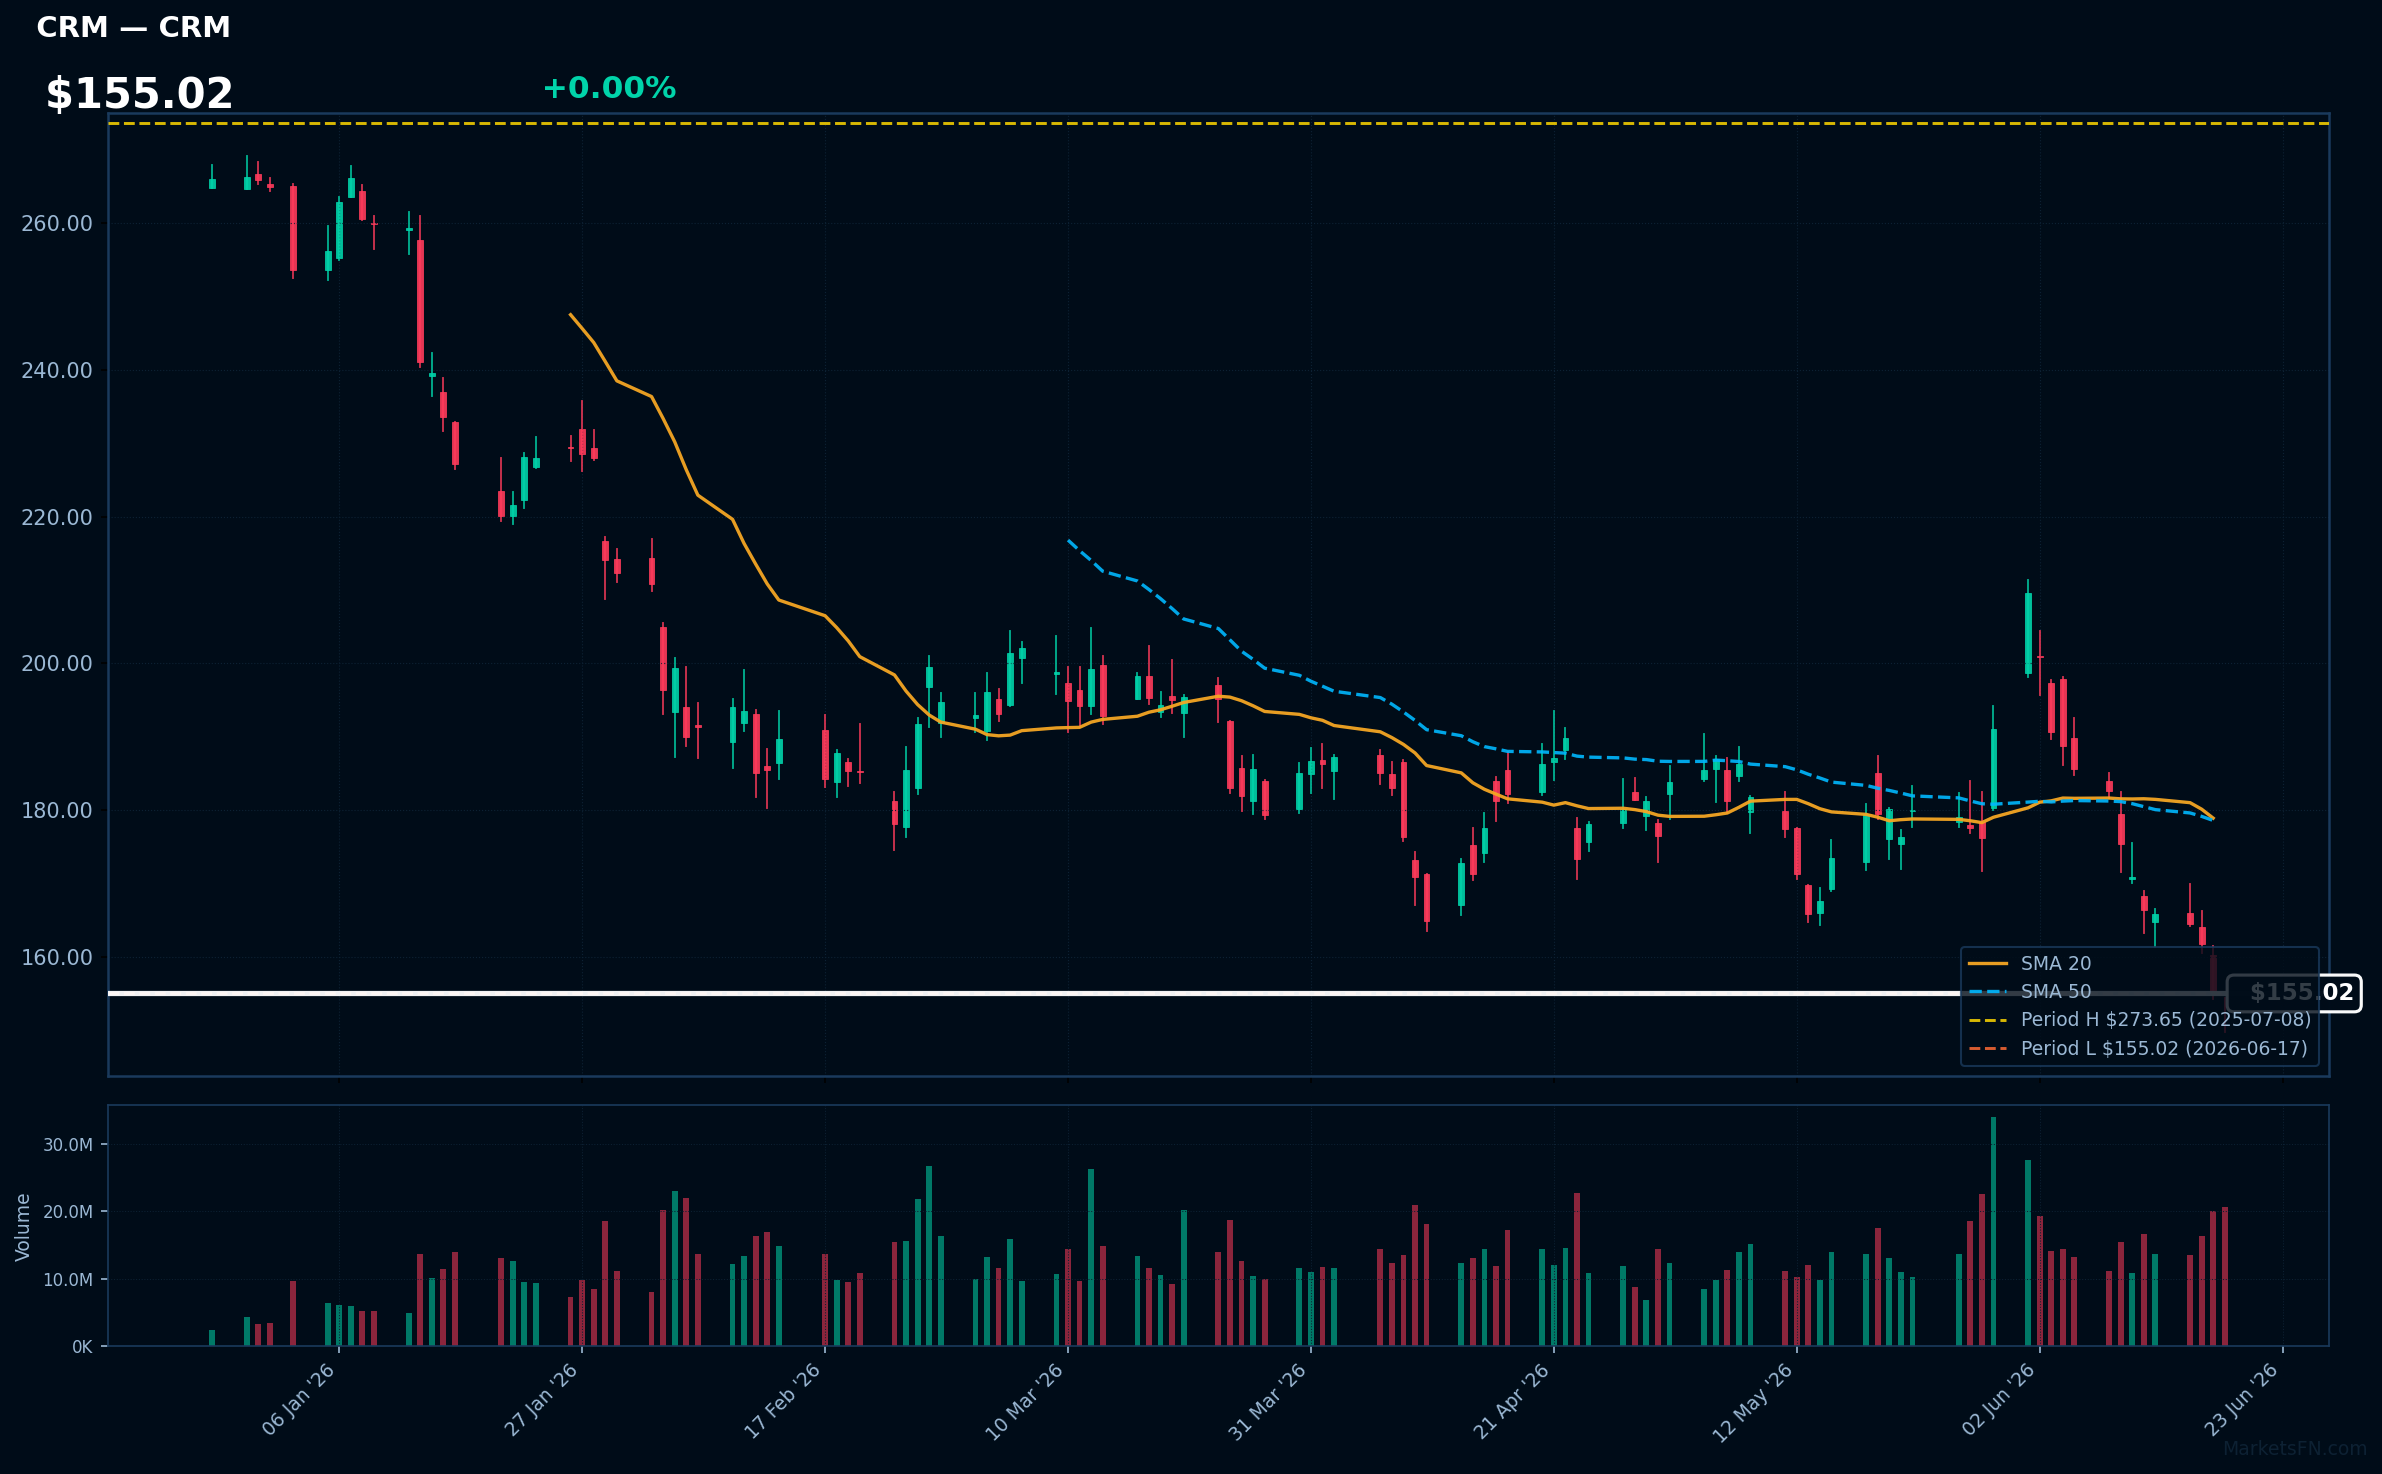Click the red dashed Period L legend sample

(x=1988, y=1049)
